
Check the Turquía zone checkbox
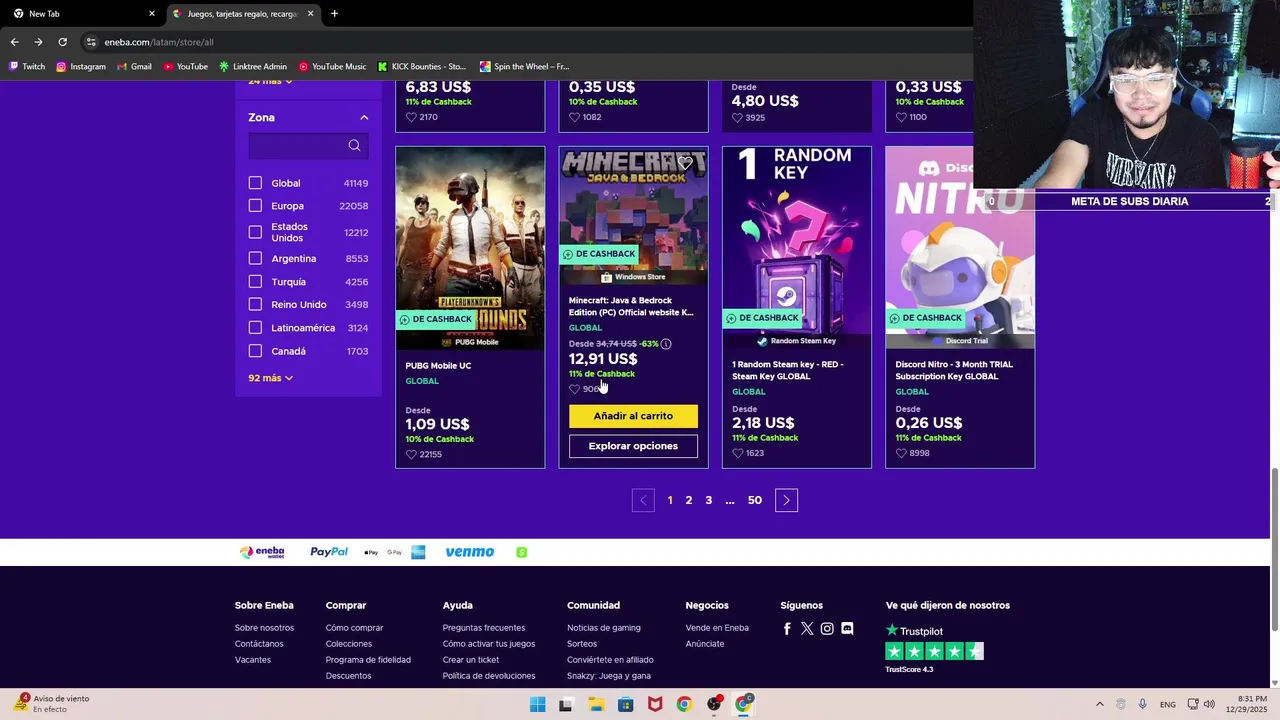(255, 282)
